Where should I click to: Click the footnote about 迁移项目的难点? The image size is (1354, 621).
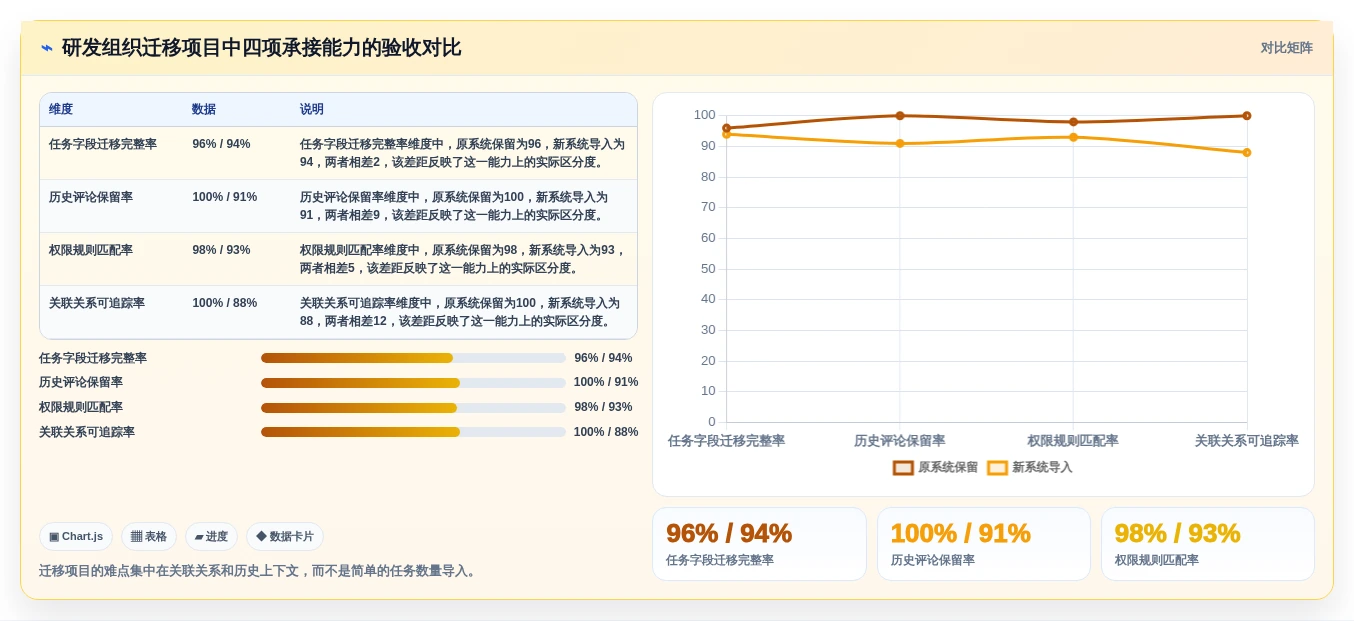[259, 571]
